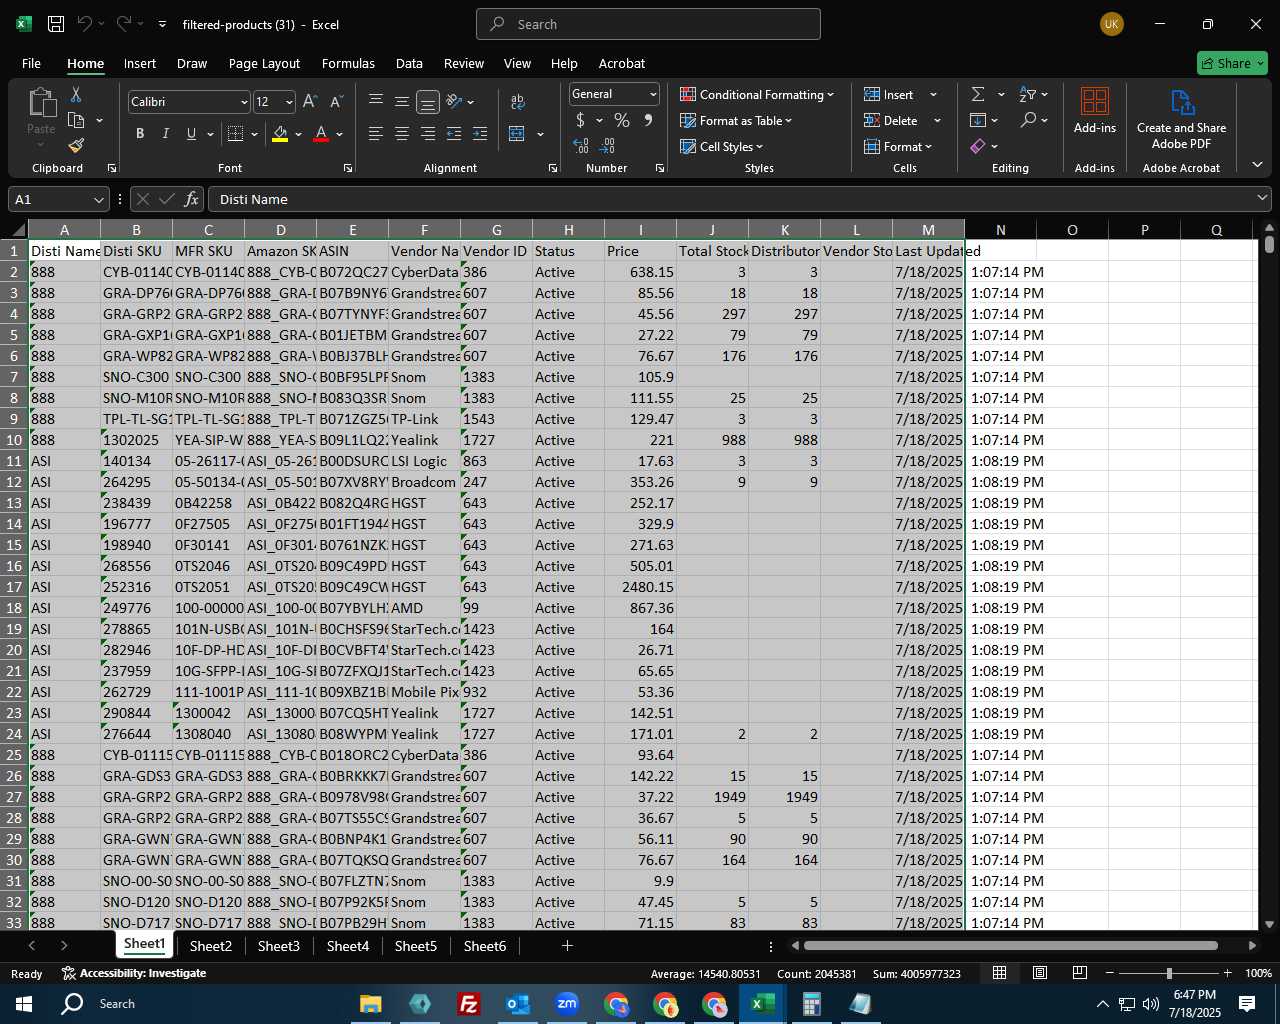Click the Middle Align icon

tap(402, 101)
